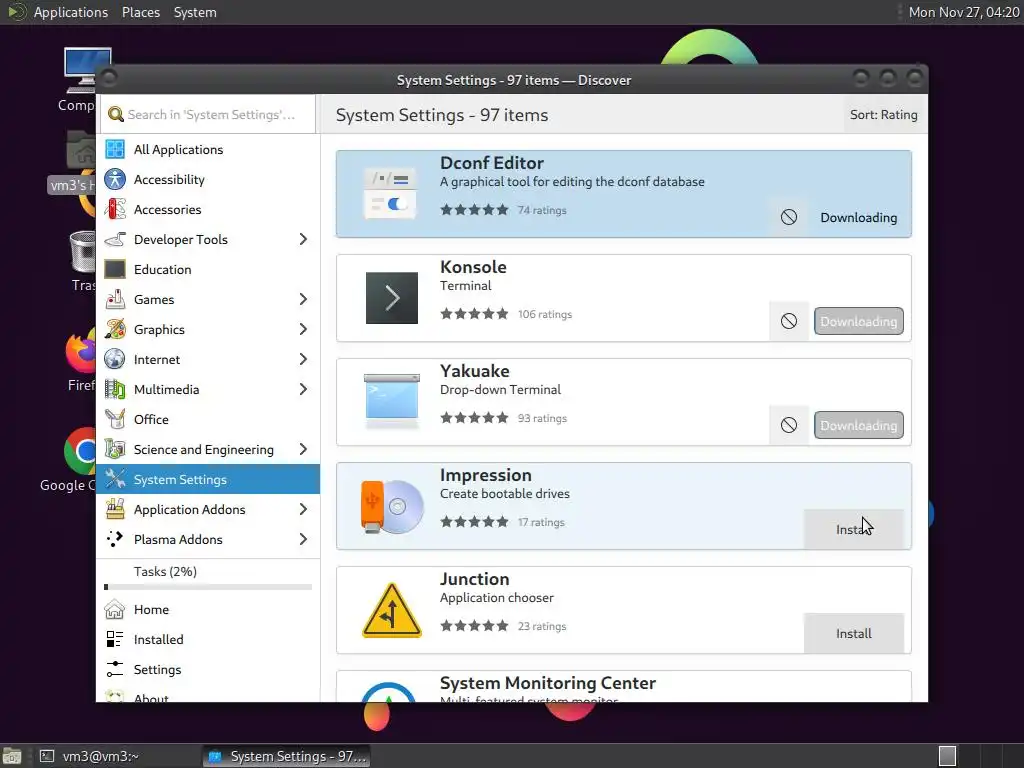The image size is (1024, 768).
Task: Go to the Installed page
Action: (x=208, y=639)
